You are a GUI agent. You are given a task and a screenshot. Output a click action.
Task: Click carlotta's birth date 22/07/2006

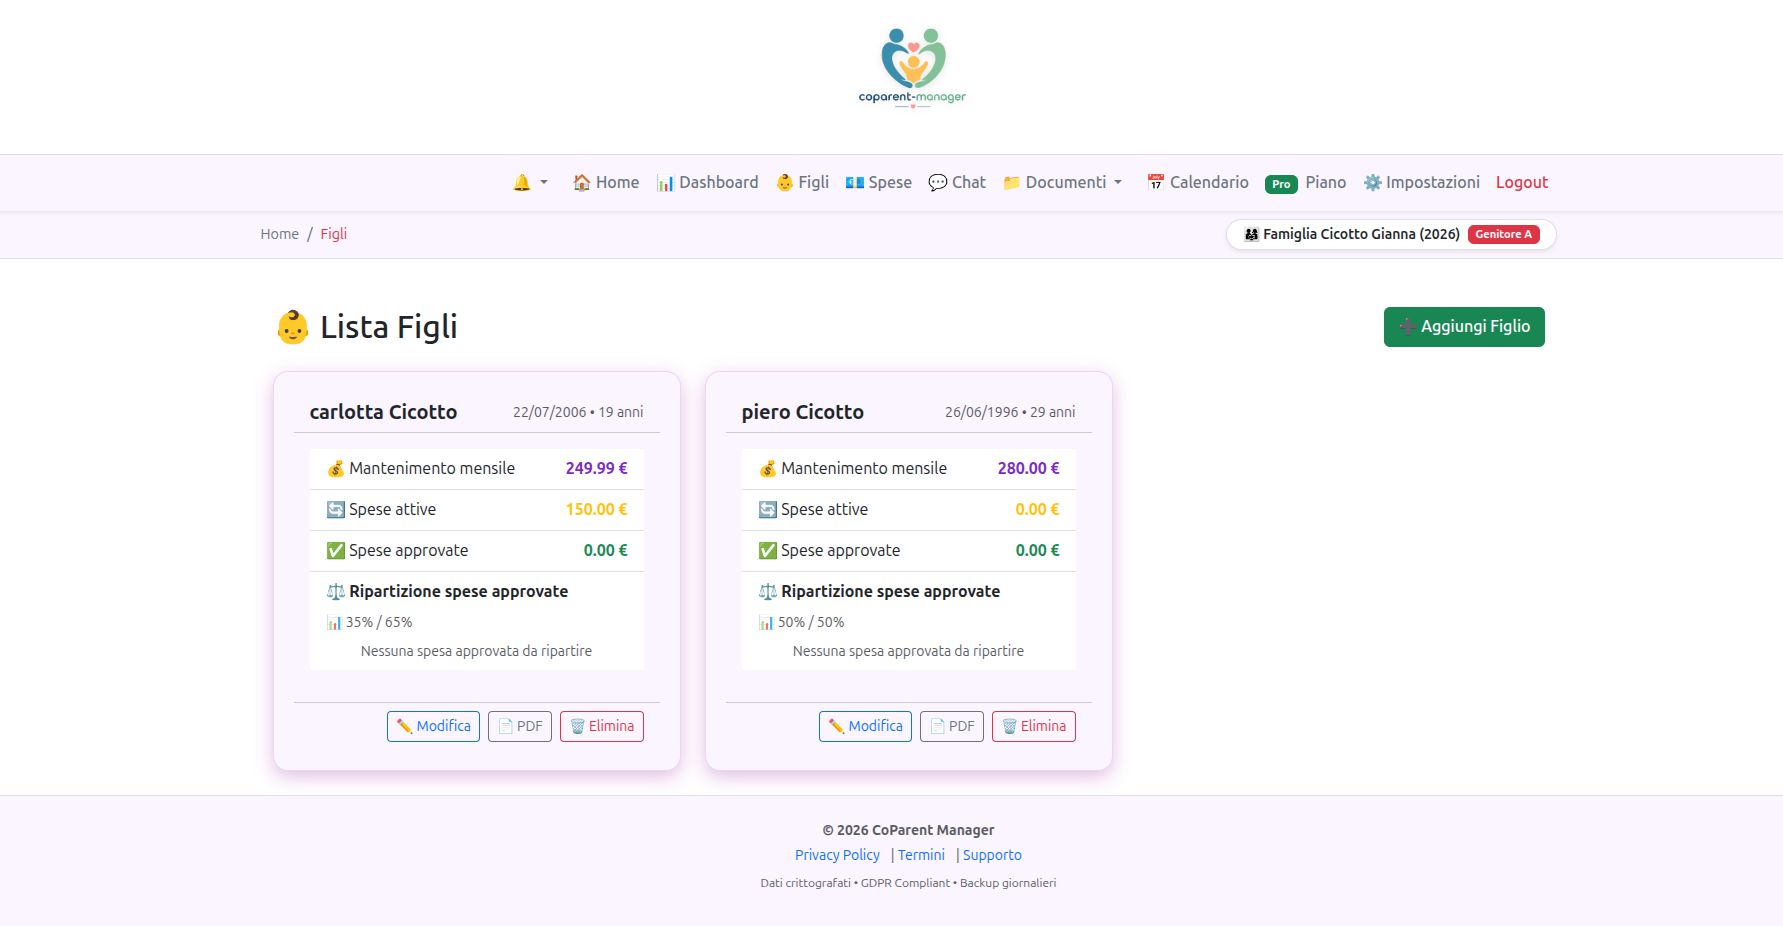550,412
